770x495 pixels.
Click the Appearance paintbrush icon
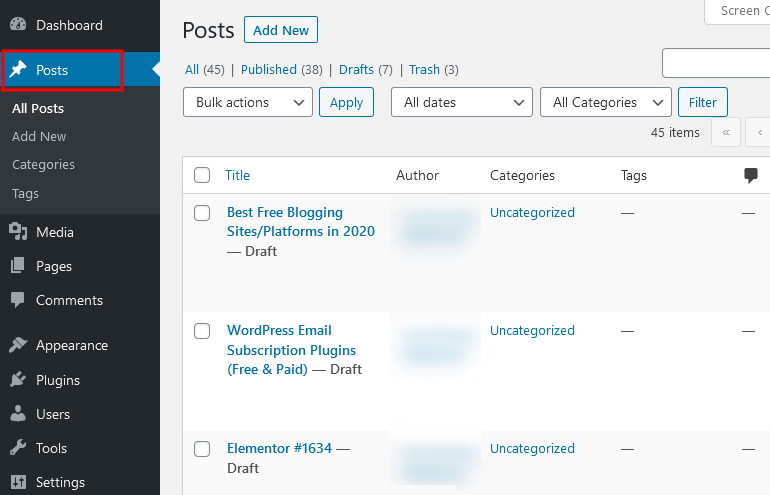(18, 345)
